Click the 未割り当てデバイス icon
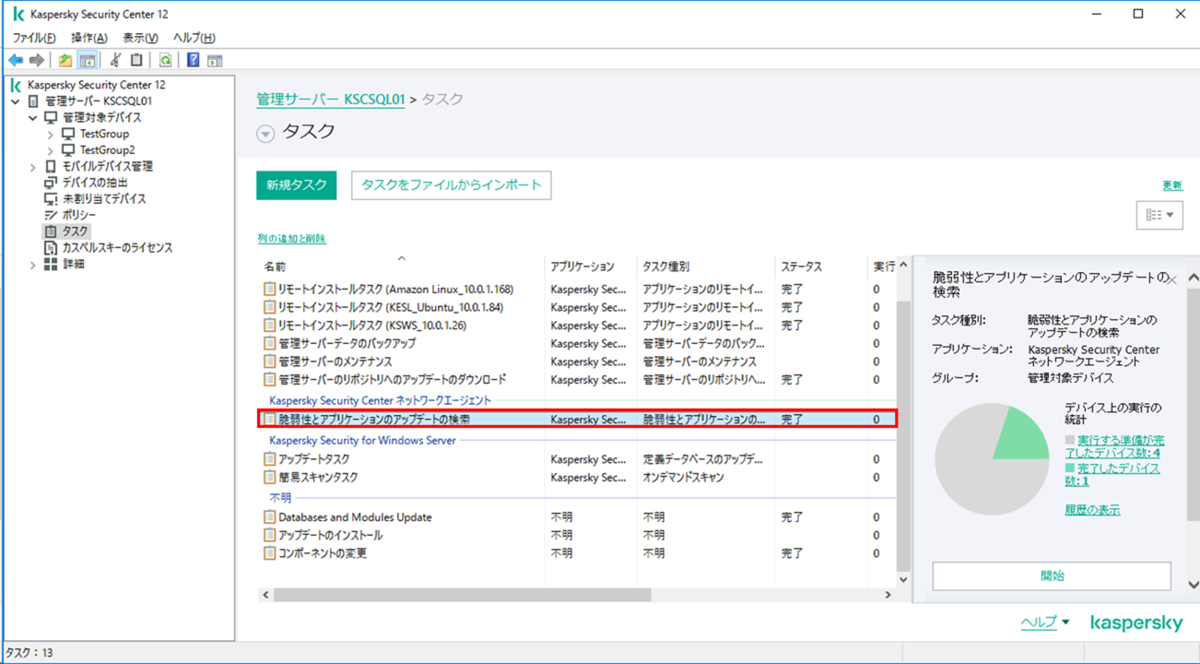The image size is (1200, 664). pos(51,199)
